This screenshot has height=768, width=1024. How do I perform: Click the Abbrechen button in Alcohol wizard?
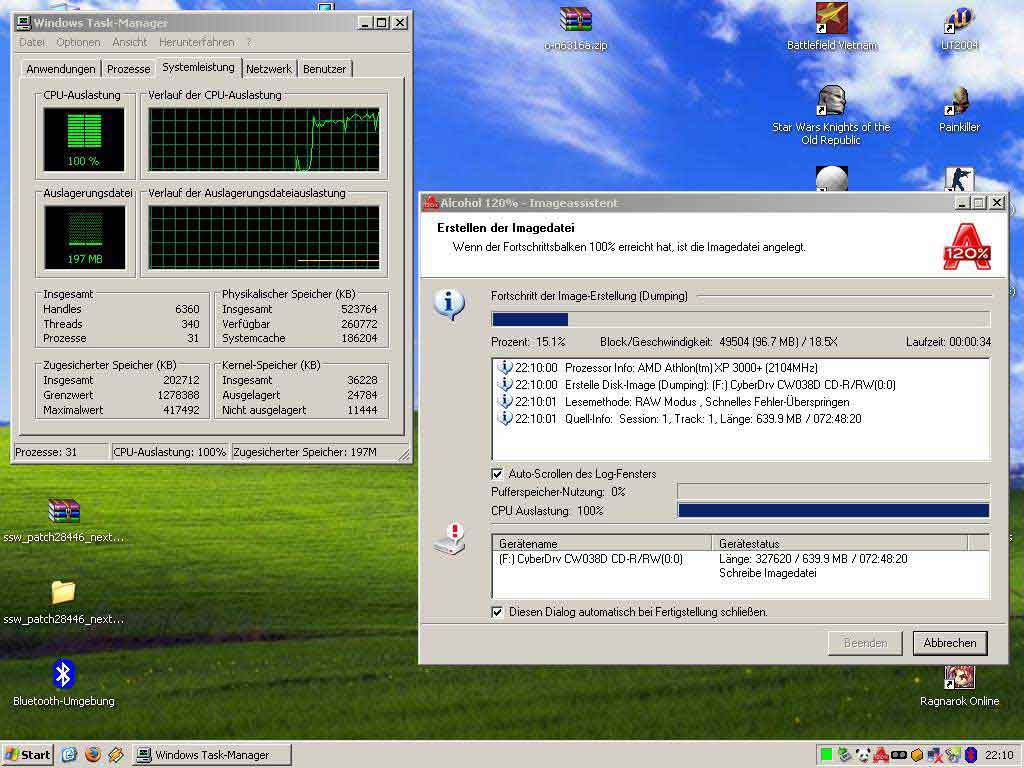[x=950, y=643]
